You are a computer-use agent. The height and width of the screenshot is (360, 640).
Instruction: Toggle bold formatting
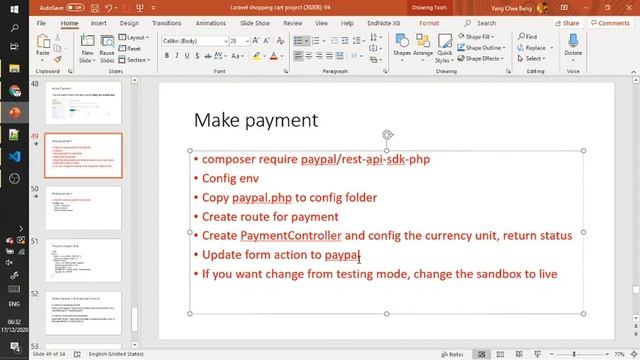[167, 56]
